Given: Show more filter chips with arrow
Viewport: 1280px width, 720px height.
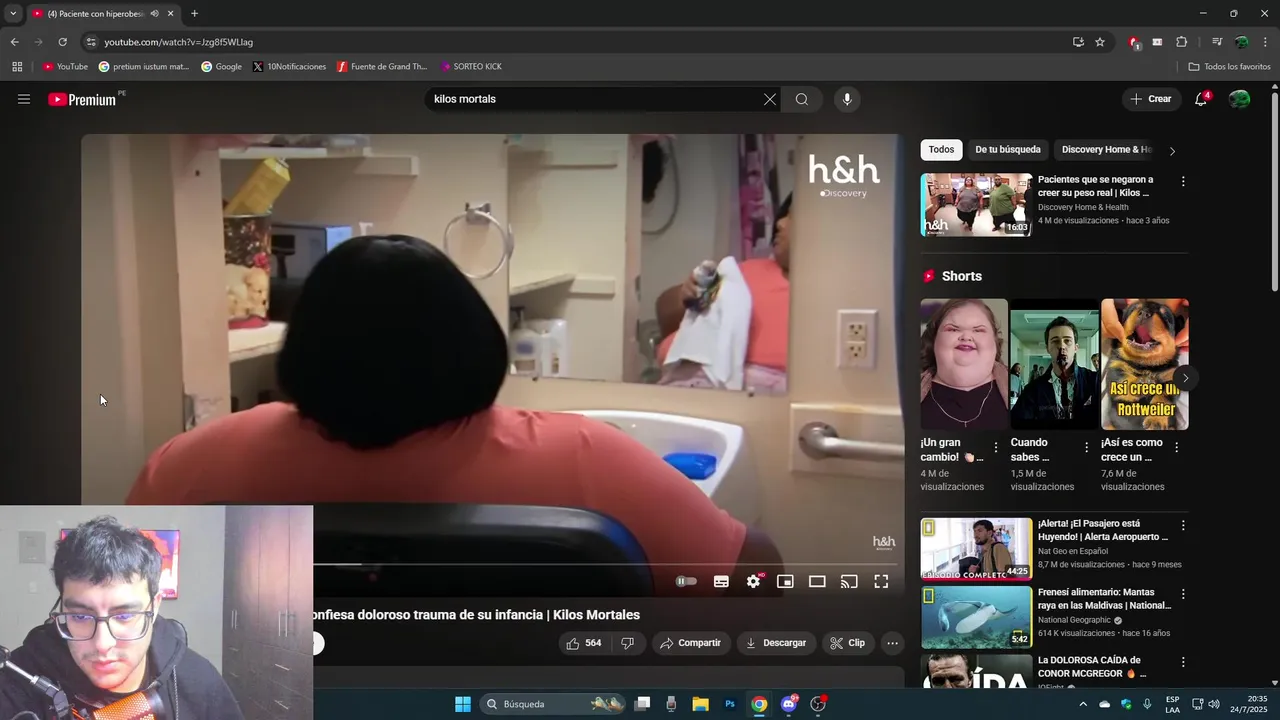Looking at the screenshot, I should click(x=1172, y=151).
